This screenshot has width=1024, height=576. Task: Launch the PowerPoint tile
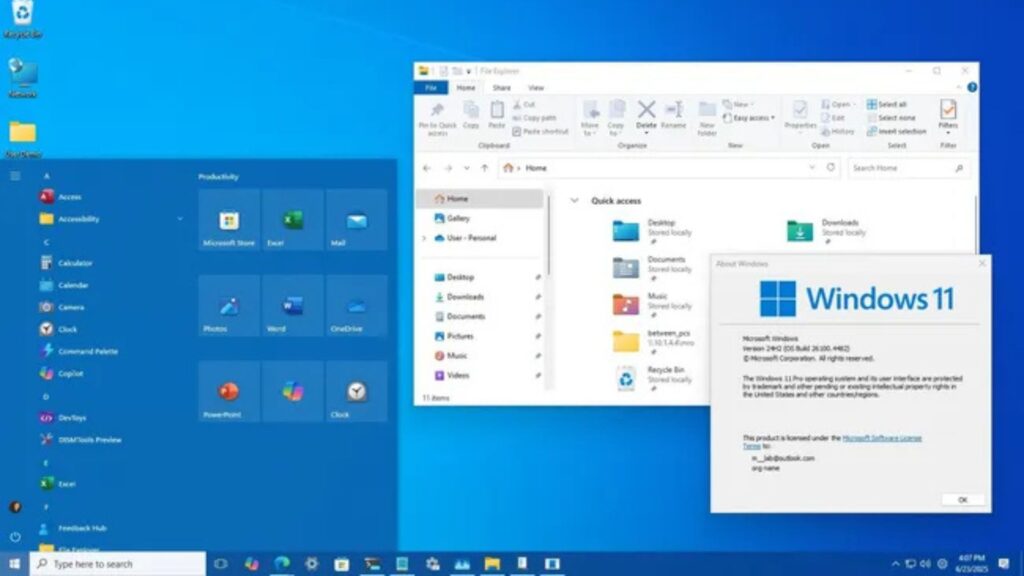pos(229,392)
